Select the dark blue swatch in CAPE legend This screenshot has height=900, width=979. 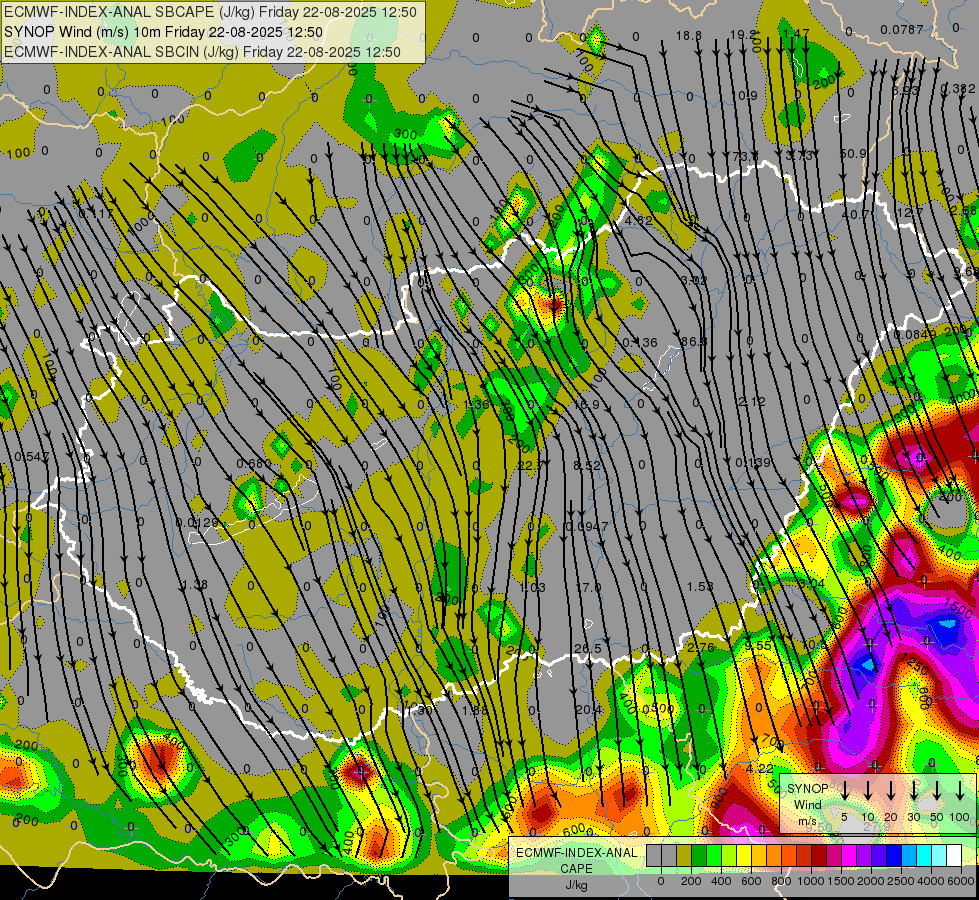tap(894, 855)
